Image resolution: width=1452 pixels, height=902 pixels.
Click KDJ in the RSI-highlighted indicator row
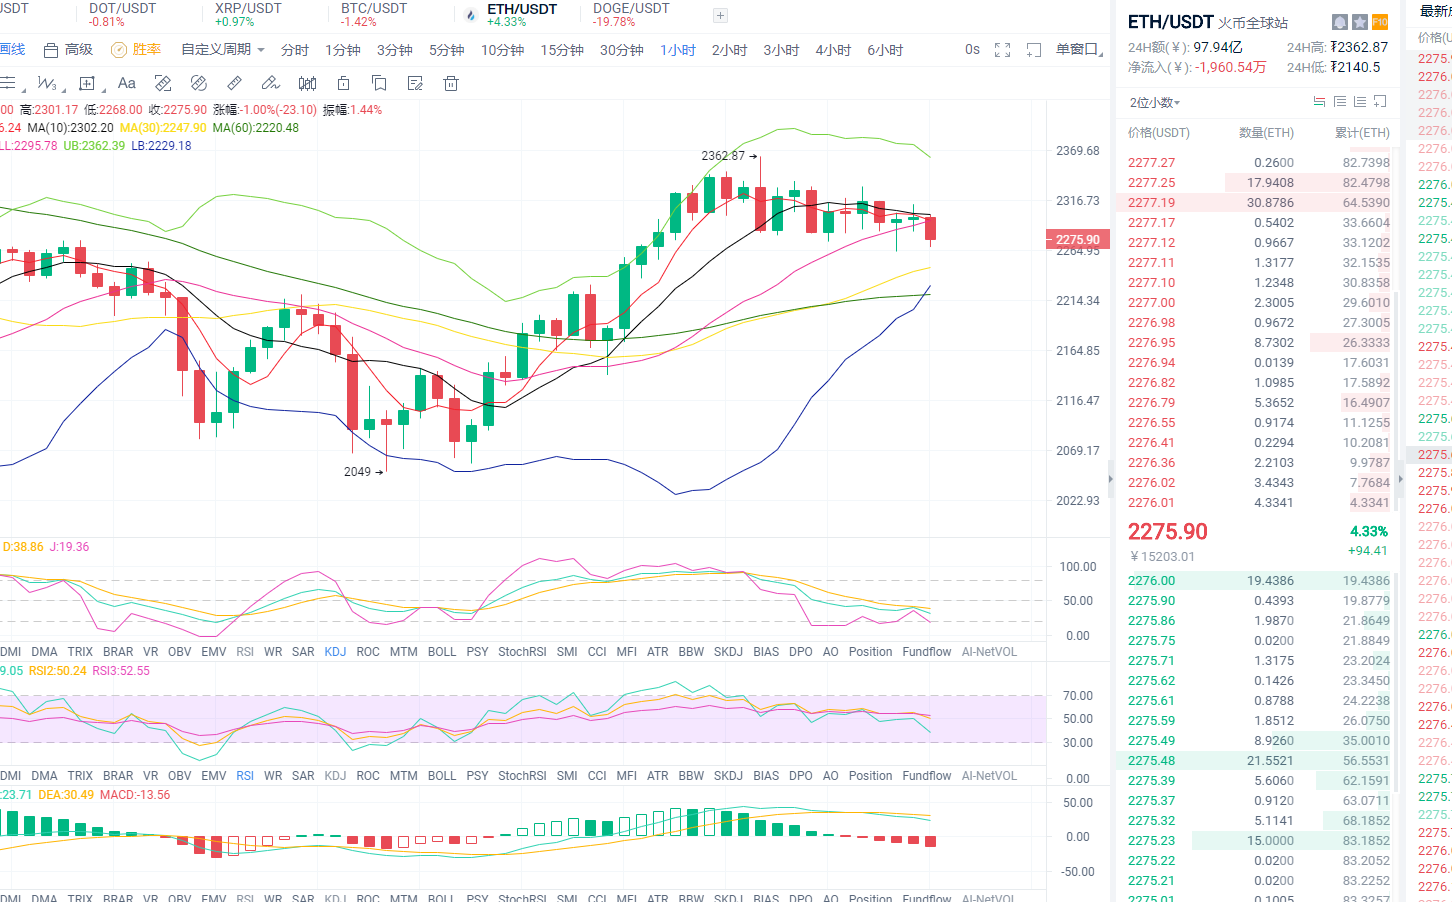(x=335, y=776)
